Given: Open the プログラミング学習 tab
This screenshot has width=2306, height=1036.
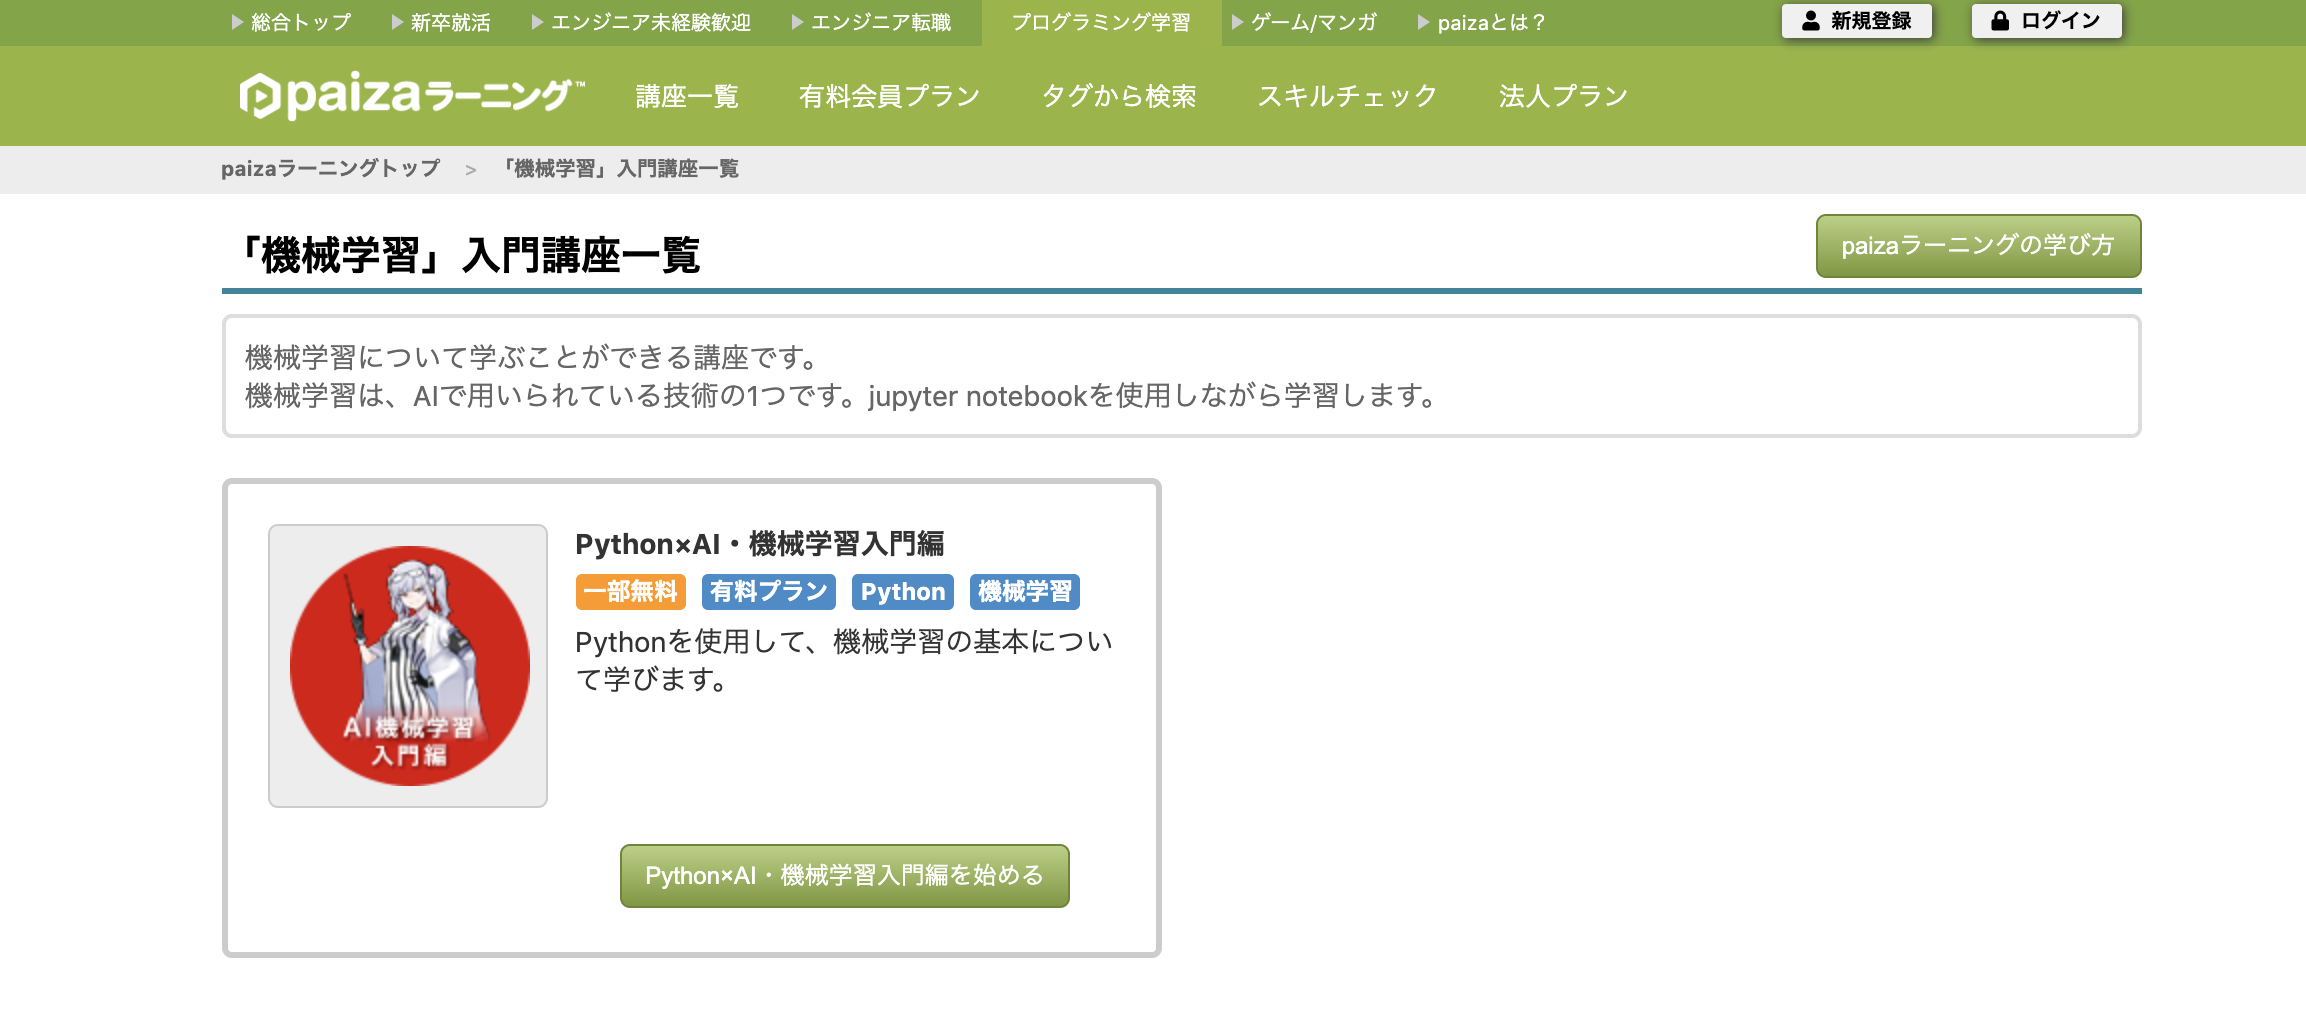Looking at the screenshot, I should (x=1102, y=20).
